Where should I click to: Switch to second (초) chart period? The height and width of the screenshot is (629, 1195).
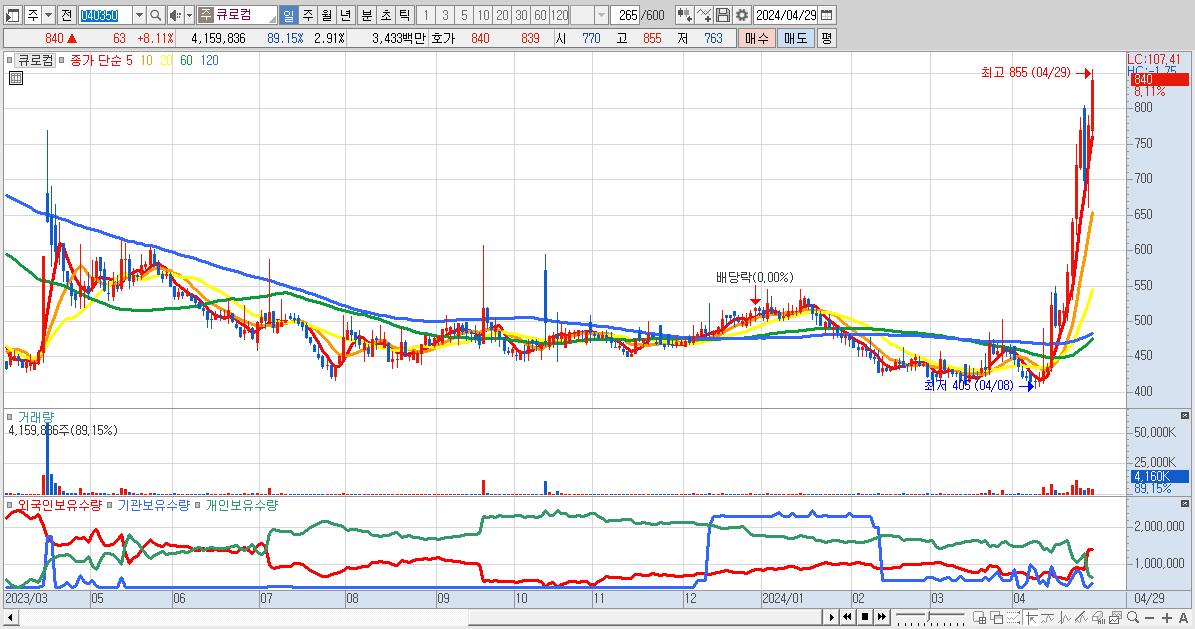click(386, 15)
